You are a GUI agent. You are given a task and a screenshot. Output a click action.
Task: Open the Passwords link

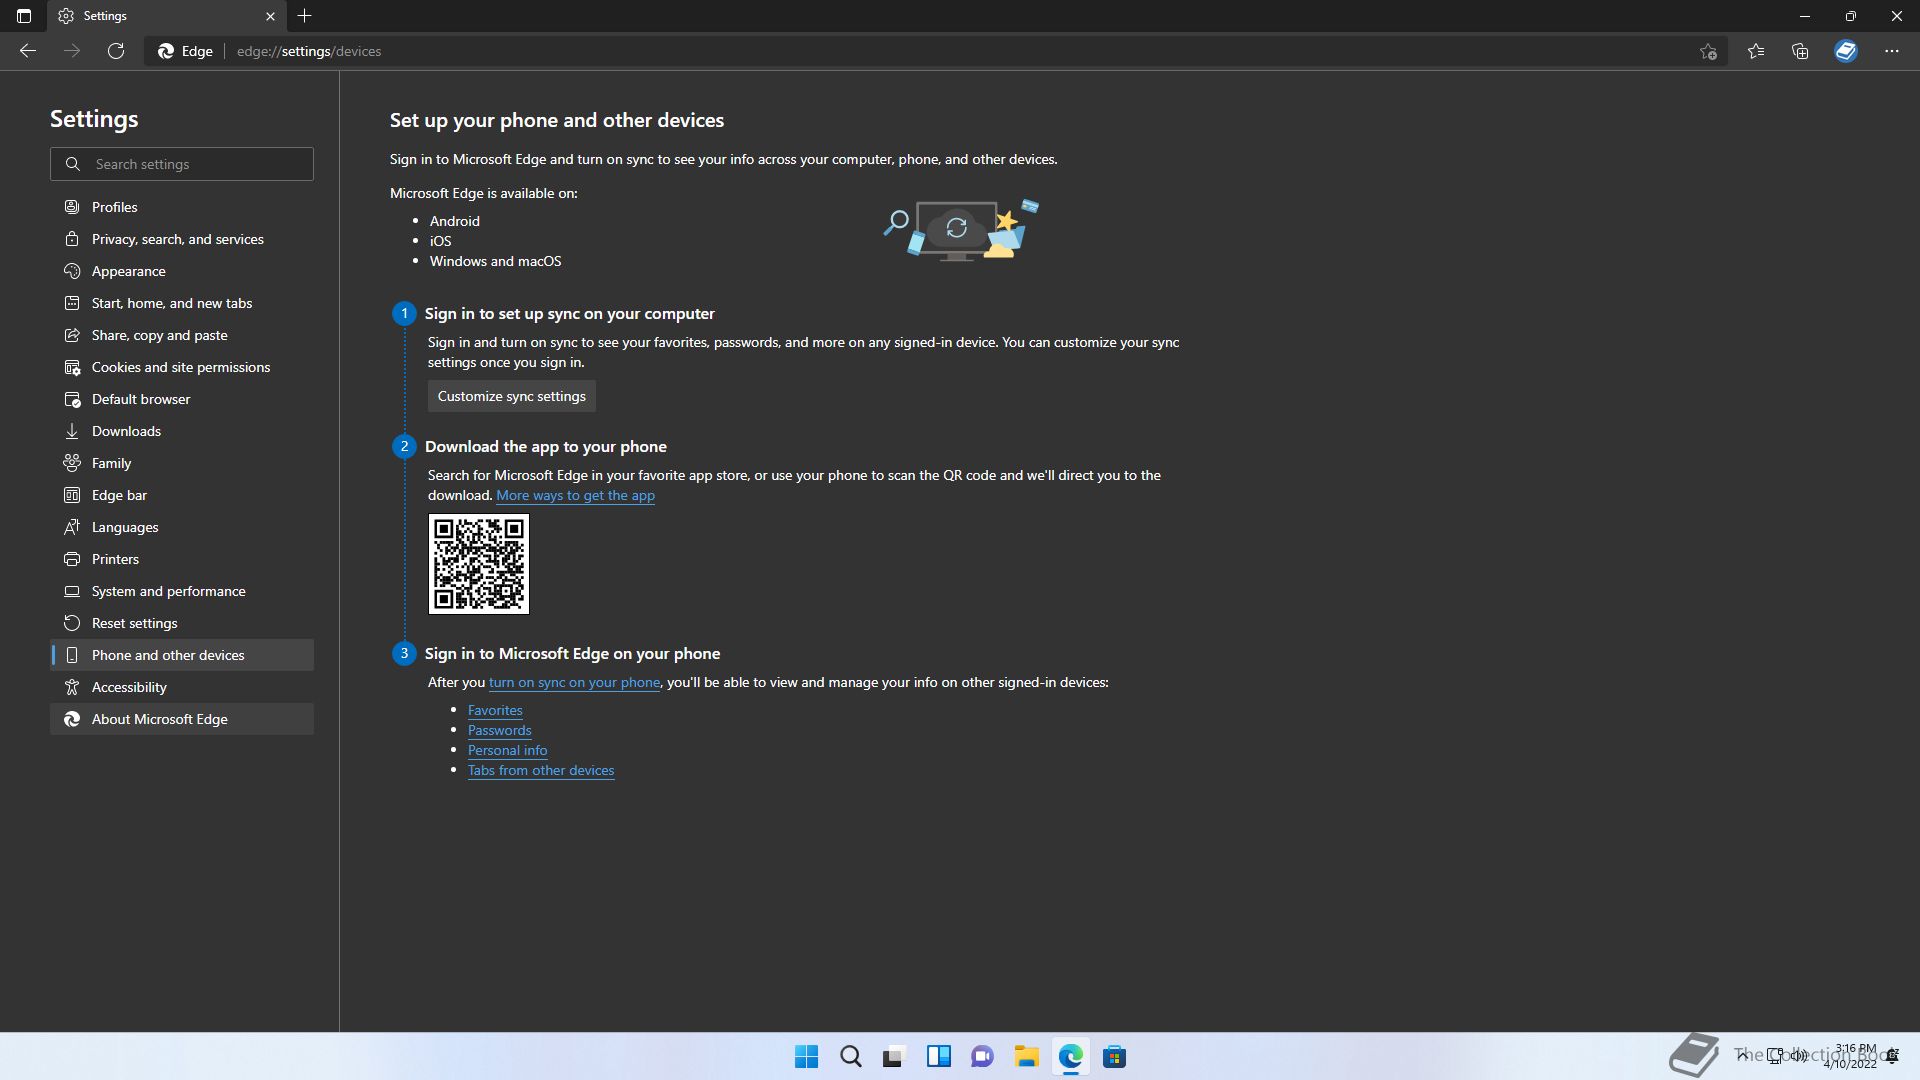click(x=499, y=730)
